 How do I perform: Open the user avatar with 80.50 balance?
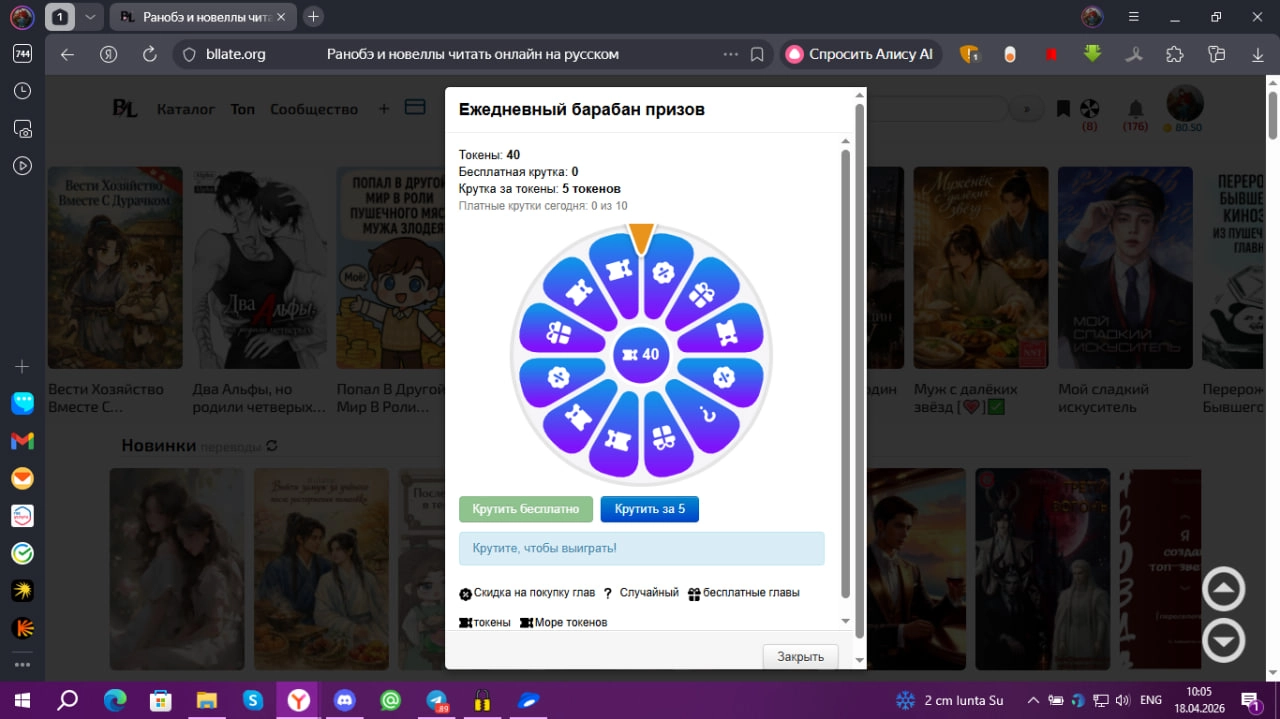(x=1185, y=103)
